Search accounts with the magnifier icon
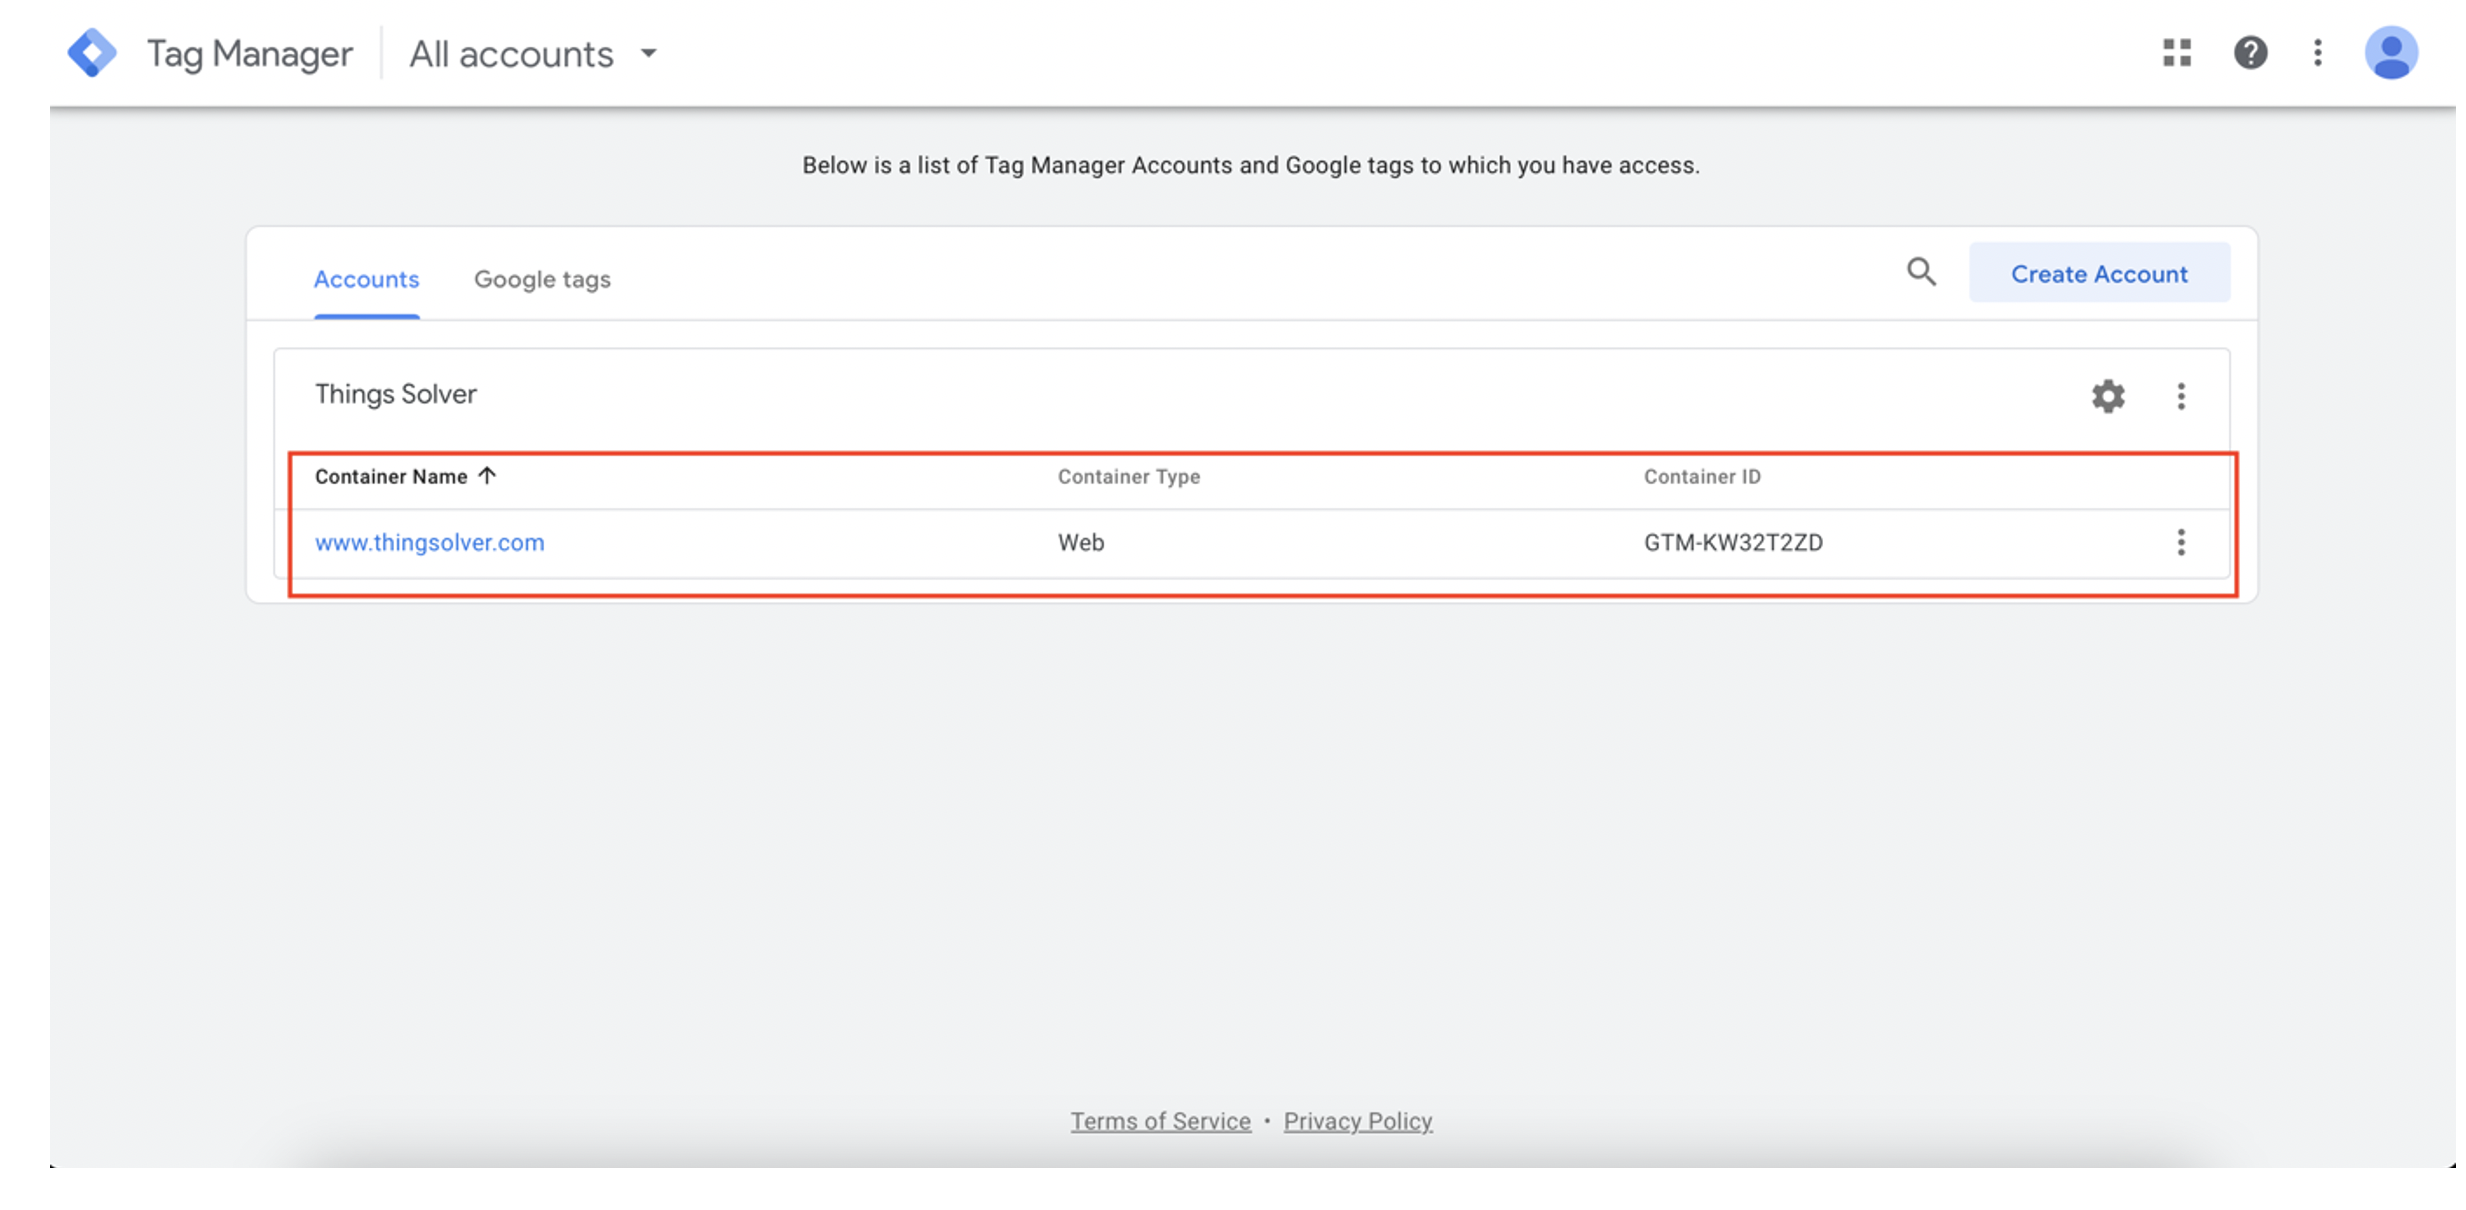 point(1921,272)
